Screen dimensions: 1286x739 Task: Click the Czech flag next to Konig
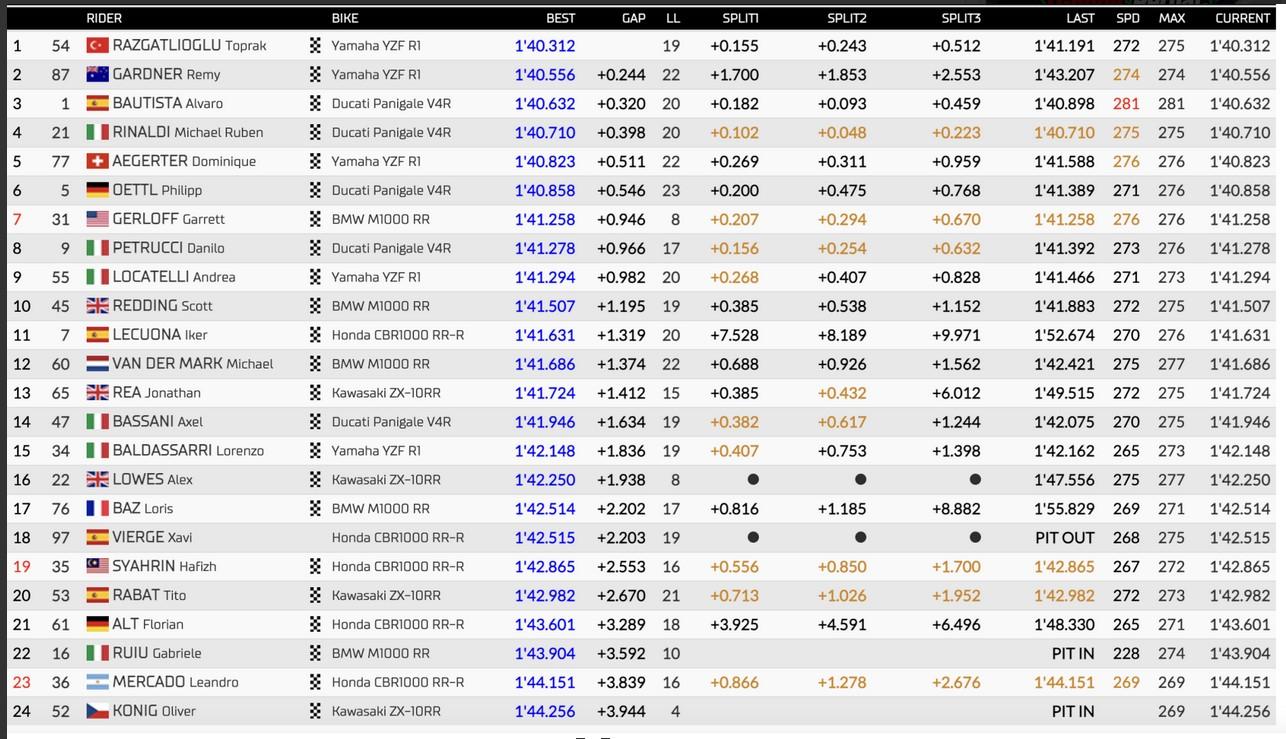[97, 711]
